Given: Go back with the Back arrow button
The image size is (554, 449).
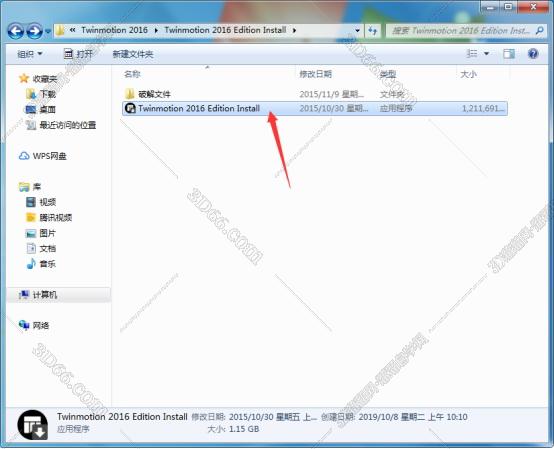Looking at the screenshot, I should pos(16,31).
